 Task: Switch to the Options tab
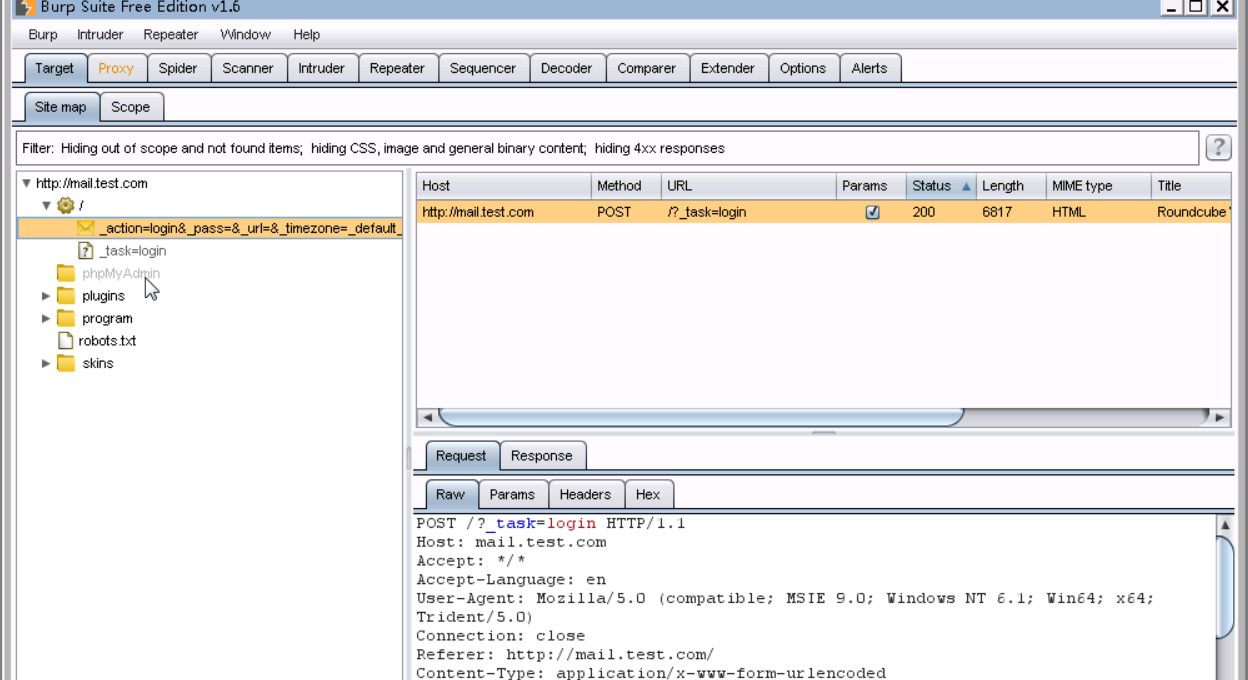click(x=803, y=68)
